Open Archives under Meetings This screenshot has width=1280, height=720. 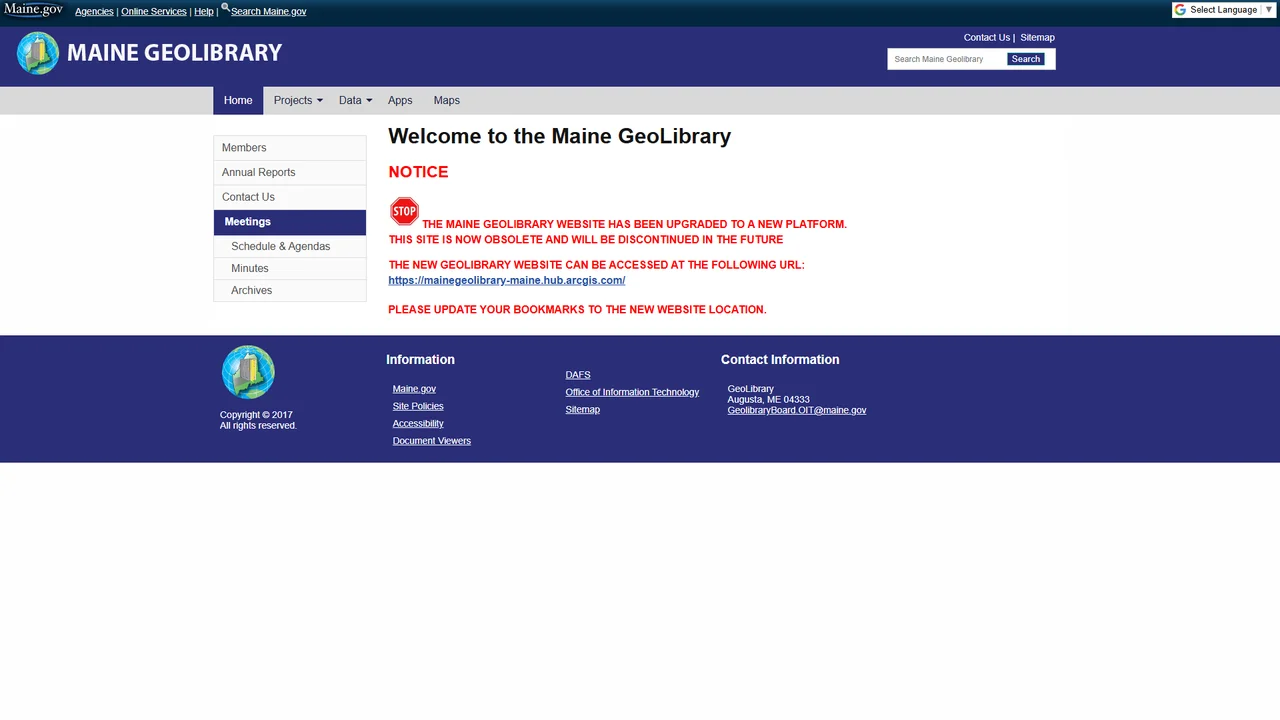290,290
